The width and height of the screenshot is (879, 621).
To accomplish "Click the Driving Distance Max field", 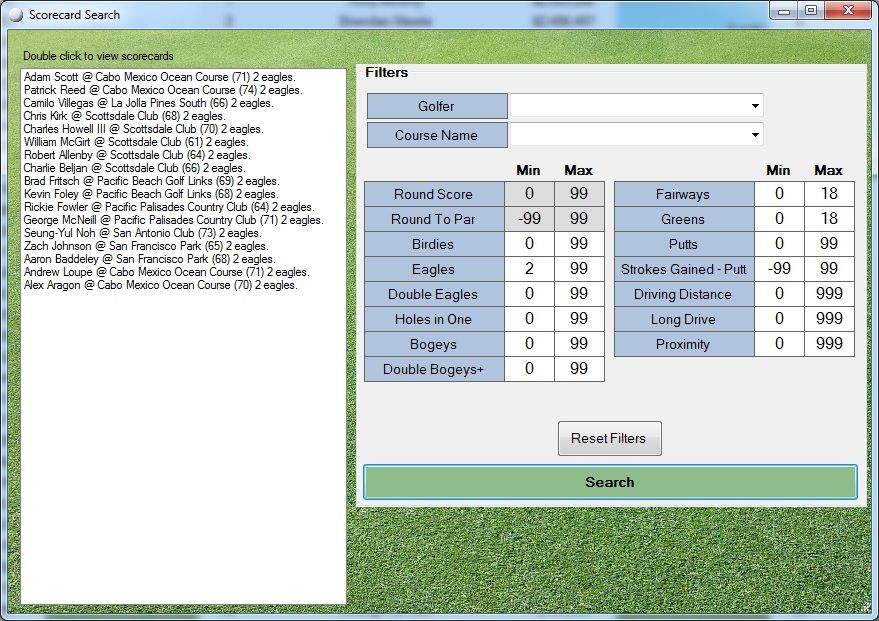I will tap(828, 294).
